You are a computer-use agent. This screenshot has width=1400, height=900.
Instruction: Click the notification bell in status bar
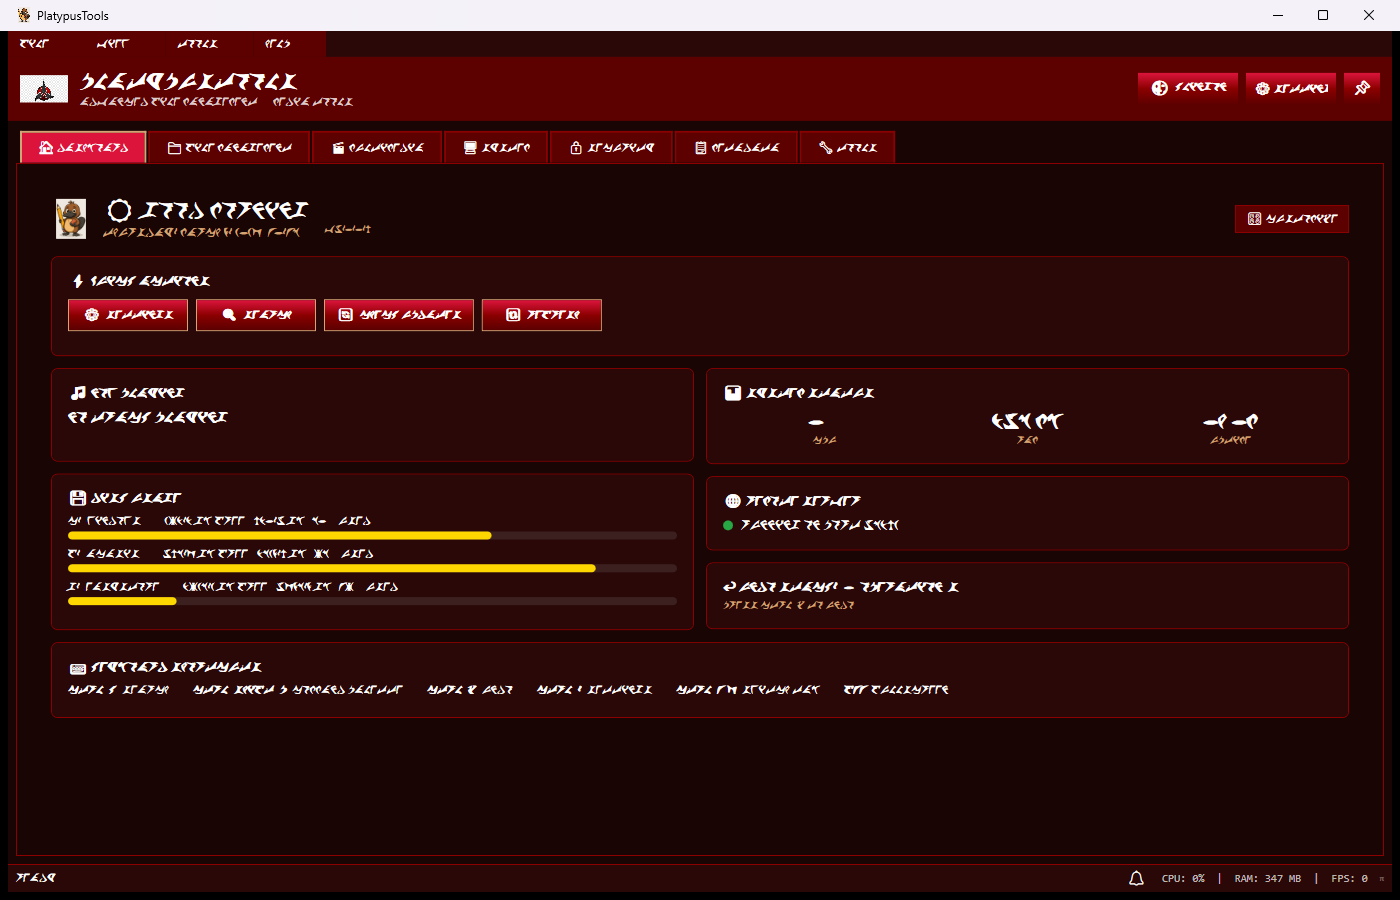(x=1136, y=878)
